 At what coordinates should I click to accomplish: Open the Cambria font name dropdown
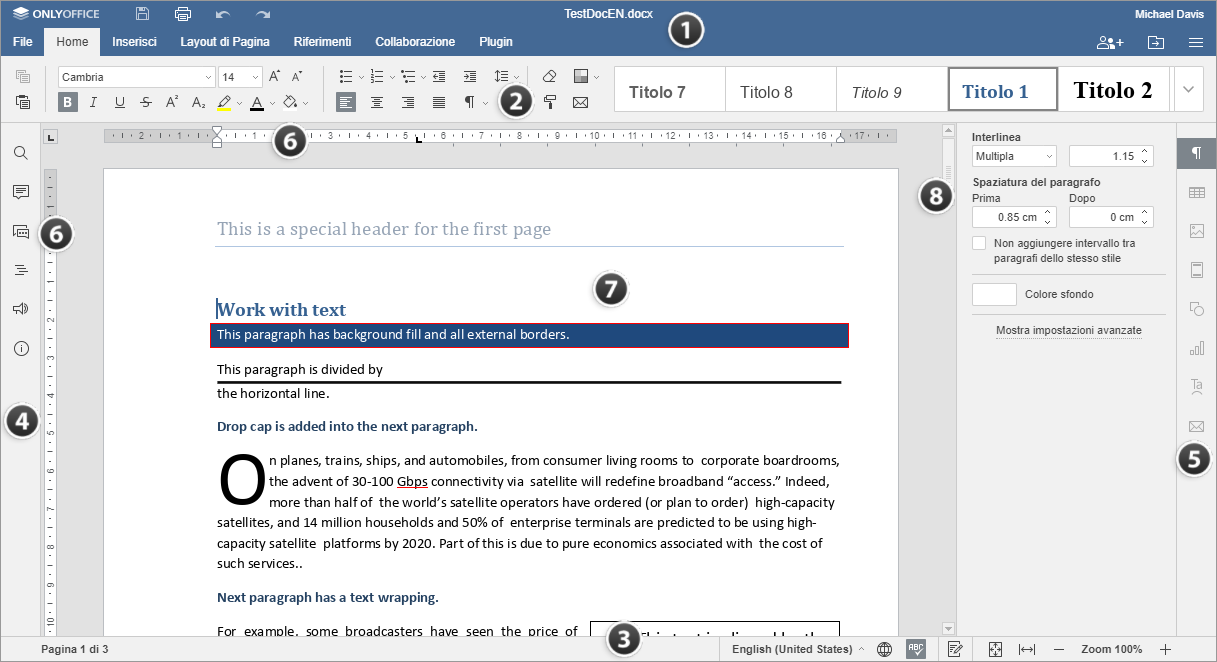(209, 77)
